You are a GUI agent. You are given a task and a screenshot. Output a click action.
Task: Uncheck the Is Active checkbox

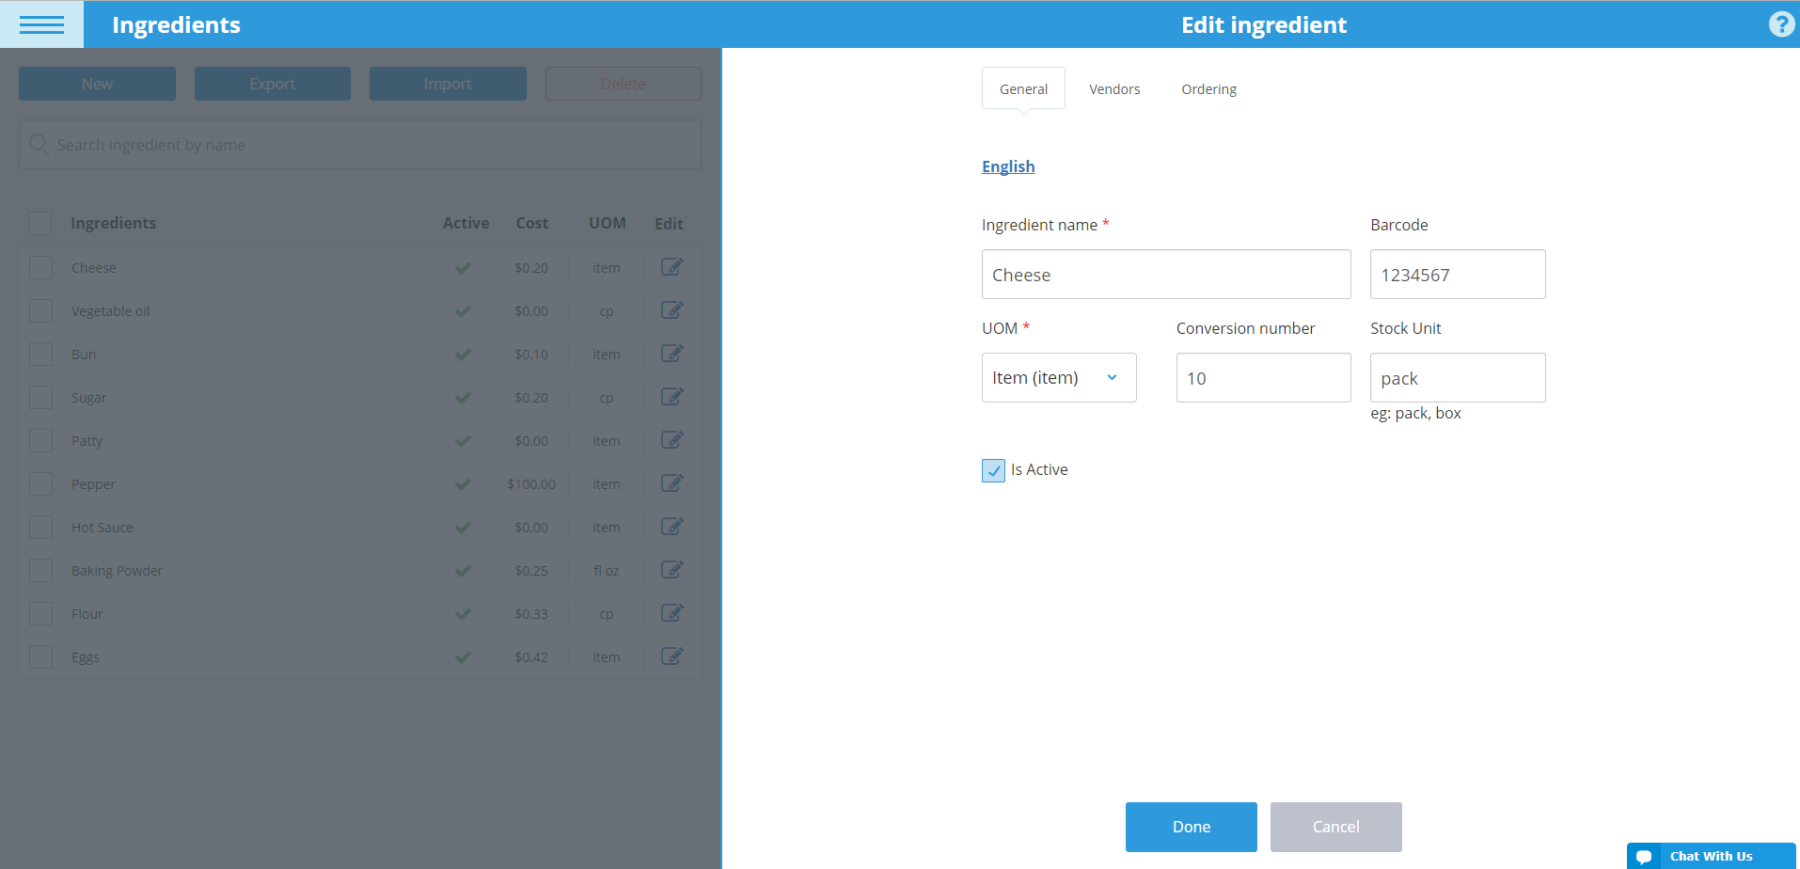tap(993, 470)
